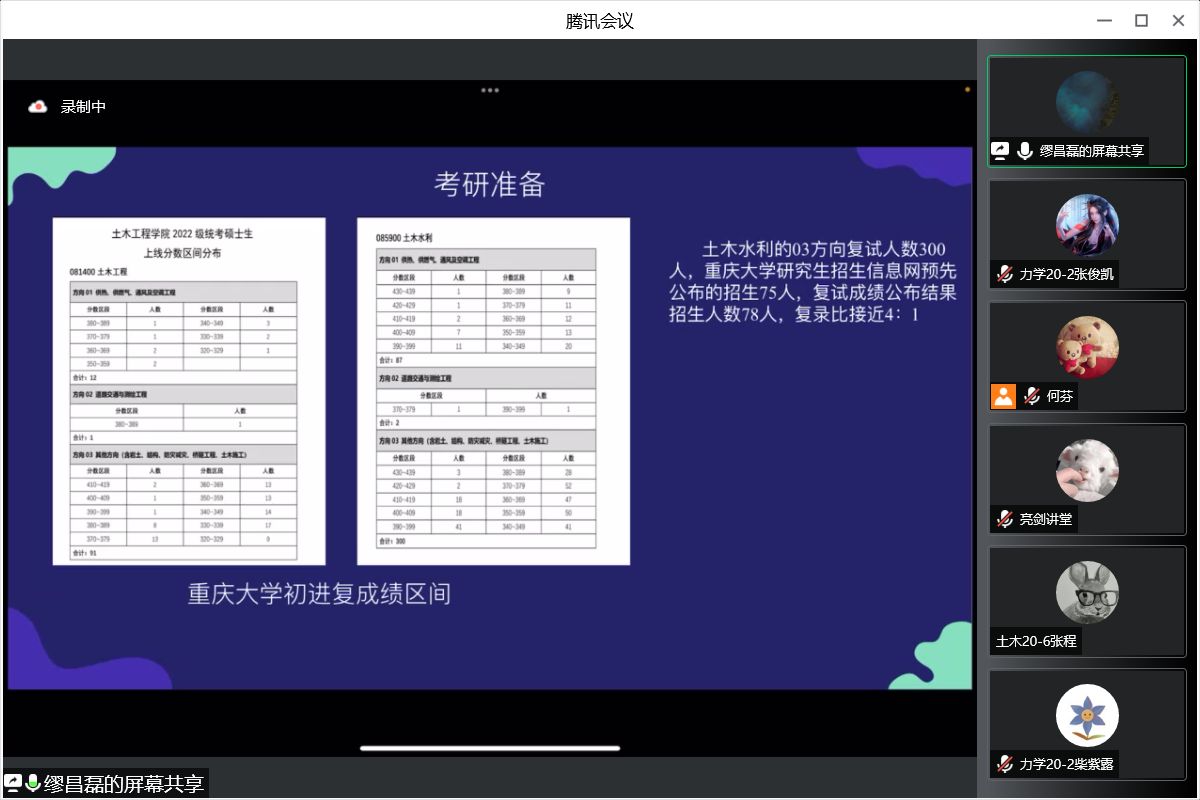
Task: Click the teddy bear avatar of 何芬
Action: [x=1087, y=347]
